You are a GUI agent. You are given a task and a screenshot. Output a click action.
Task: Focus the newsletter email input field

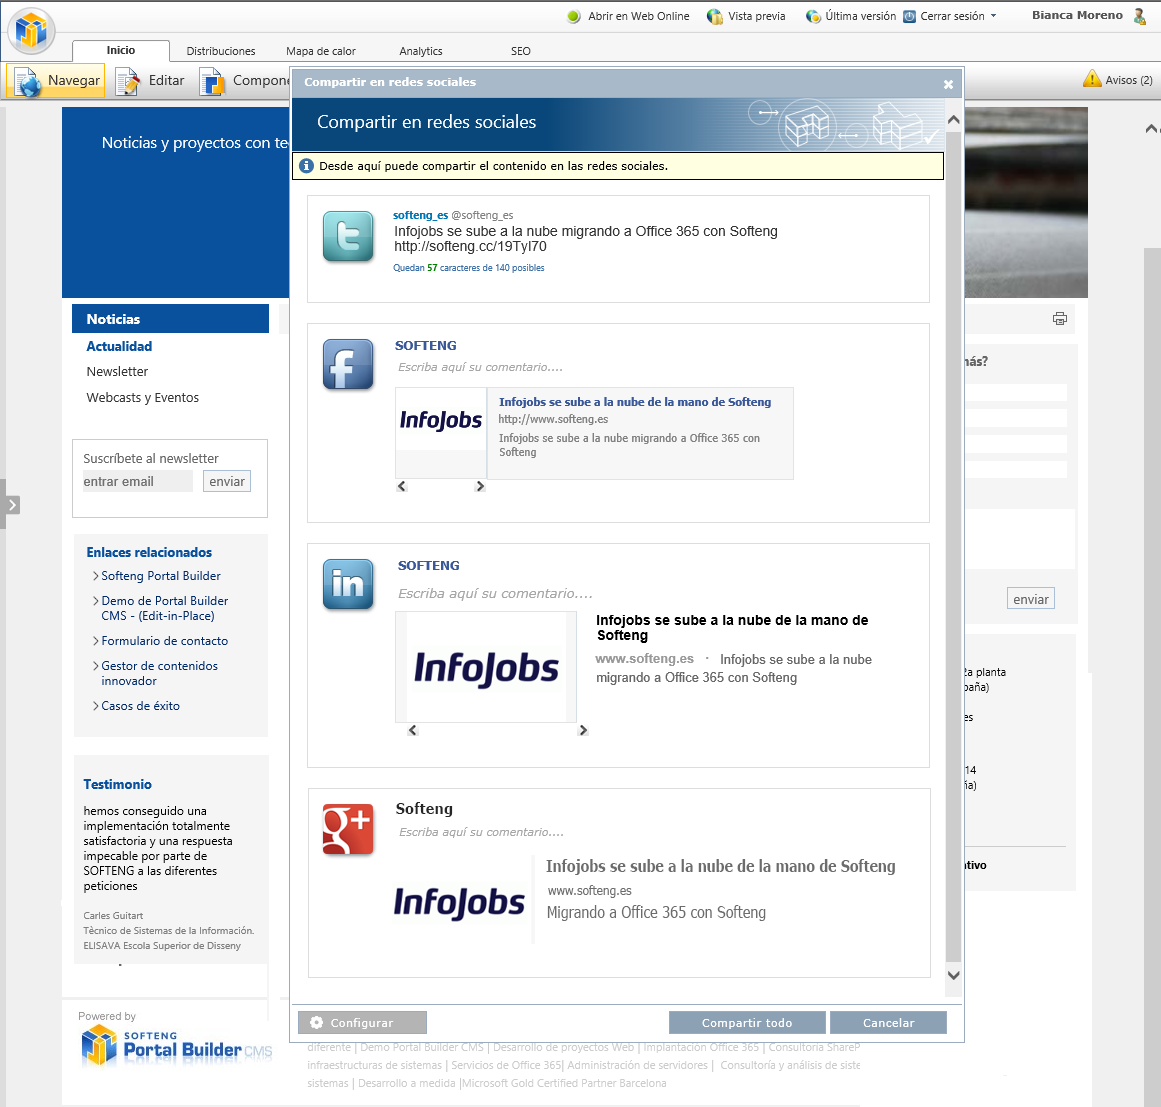tap(137, 482)
